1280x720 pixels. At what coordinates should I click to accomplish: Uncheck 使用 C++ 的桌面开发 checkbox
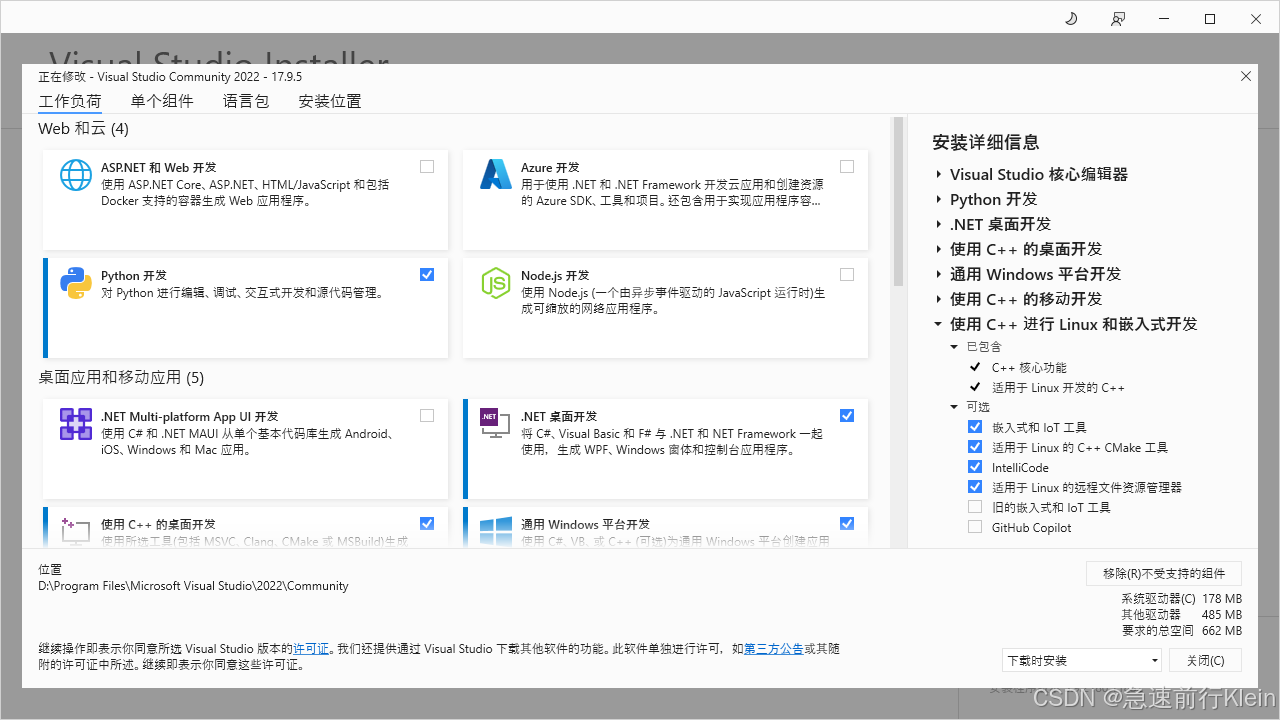tap(427, 523)
